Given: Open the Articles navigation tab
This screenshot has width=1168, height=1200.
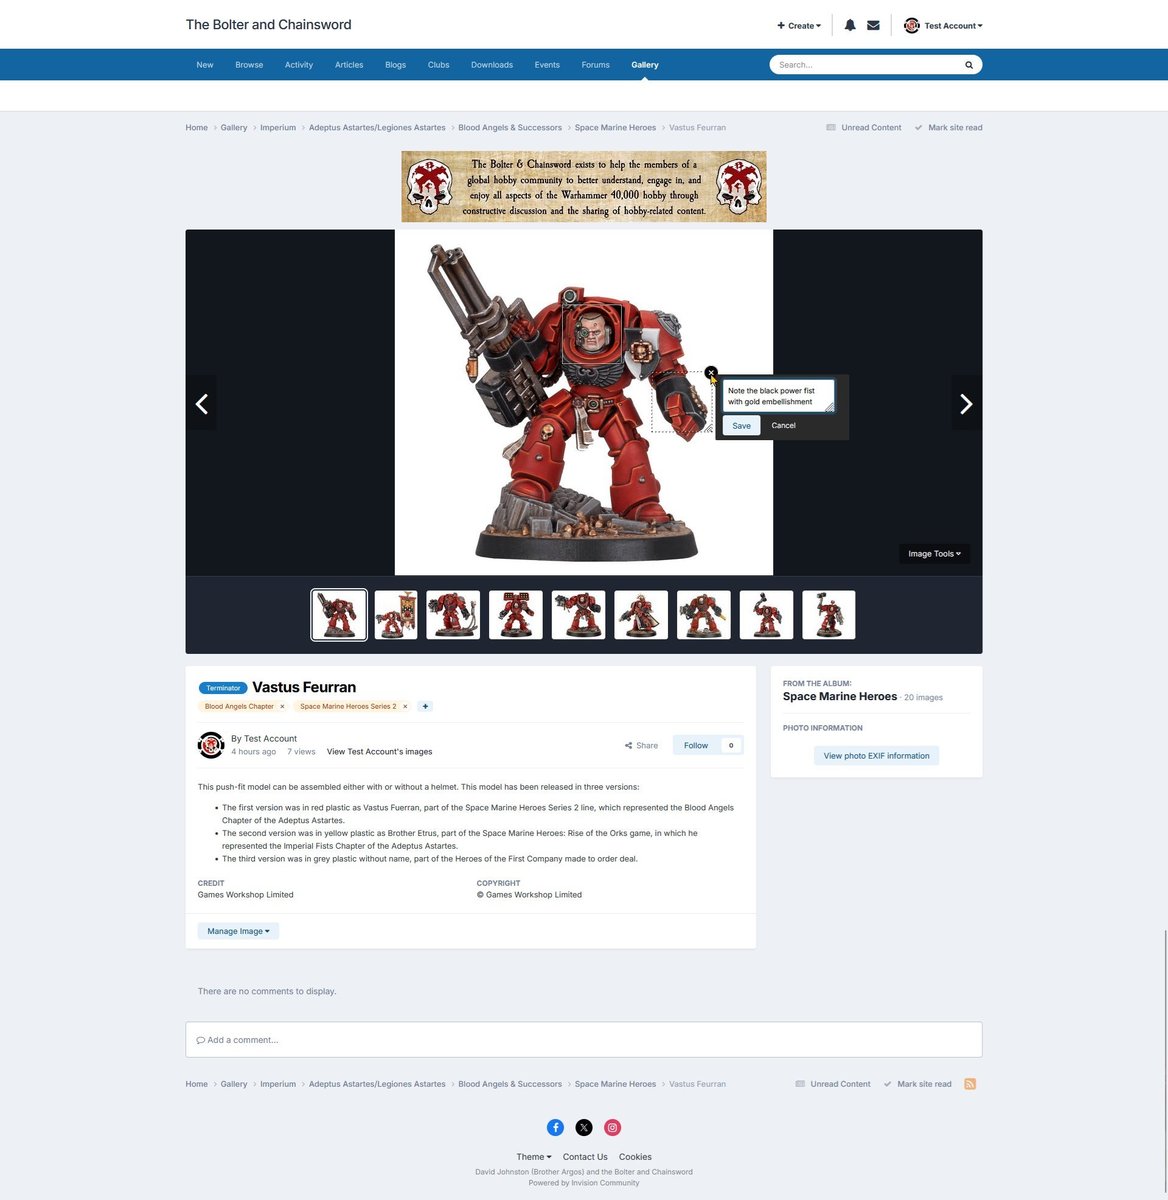Looking at the screenshot, I should (349, 65).
